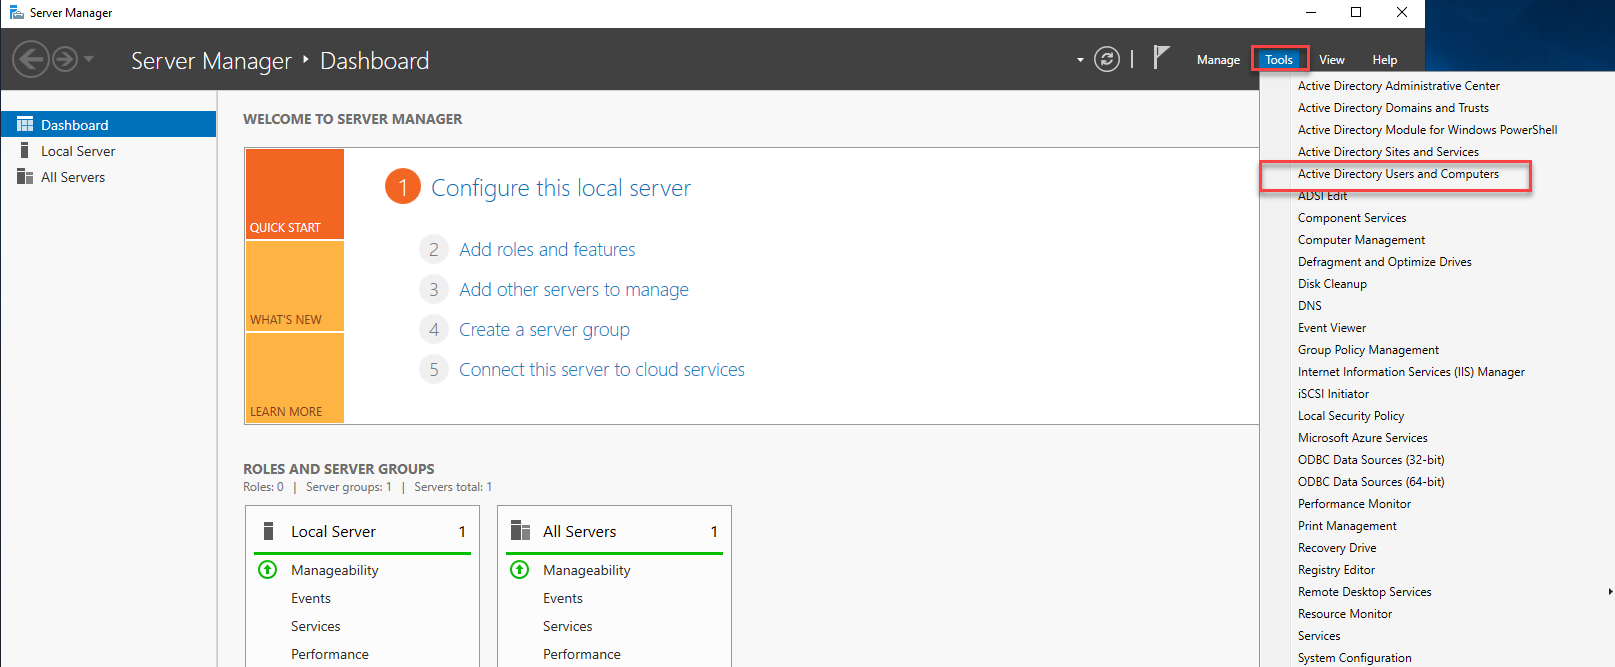Screen dimensions: 1615x667
Task: Select ODBC Data Sources (32-bit)
Action: click(1371, 460)
